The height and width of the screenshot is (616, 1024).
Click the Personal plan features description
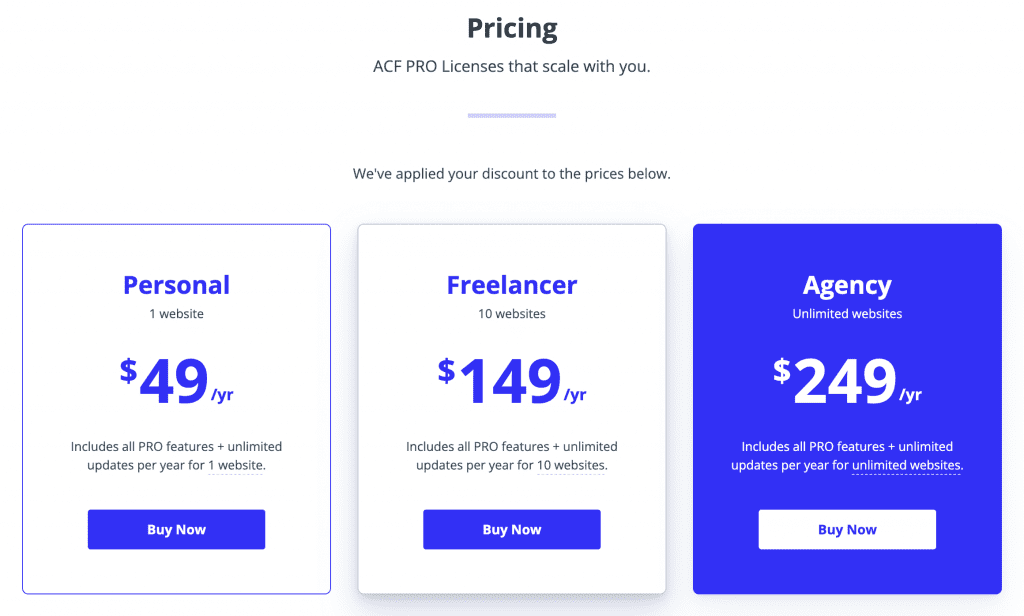pos(176,456)
